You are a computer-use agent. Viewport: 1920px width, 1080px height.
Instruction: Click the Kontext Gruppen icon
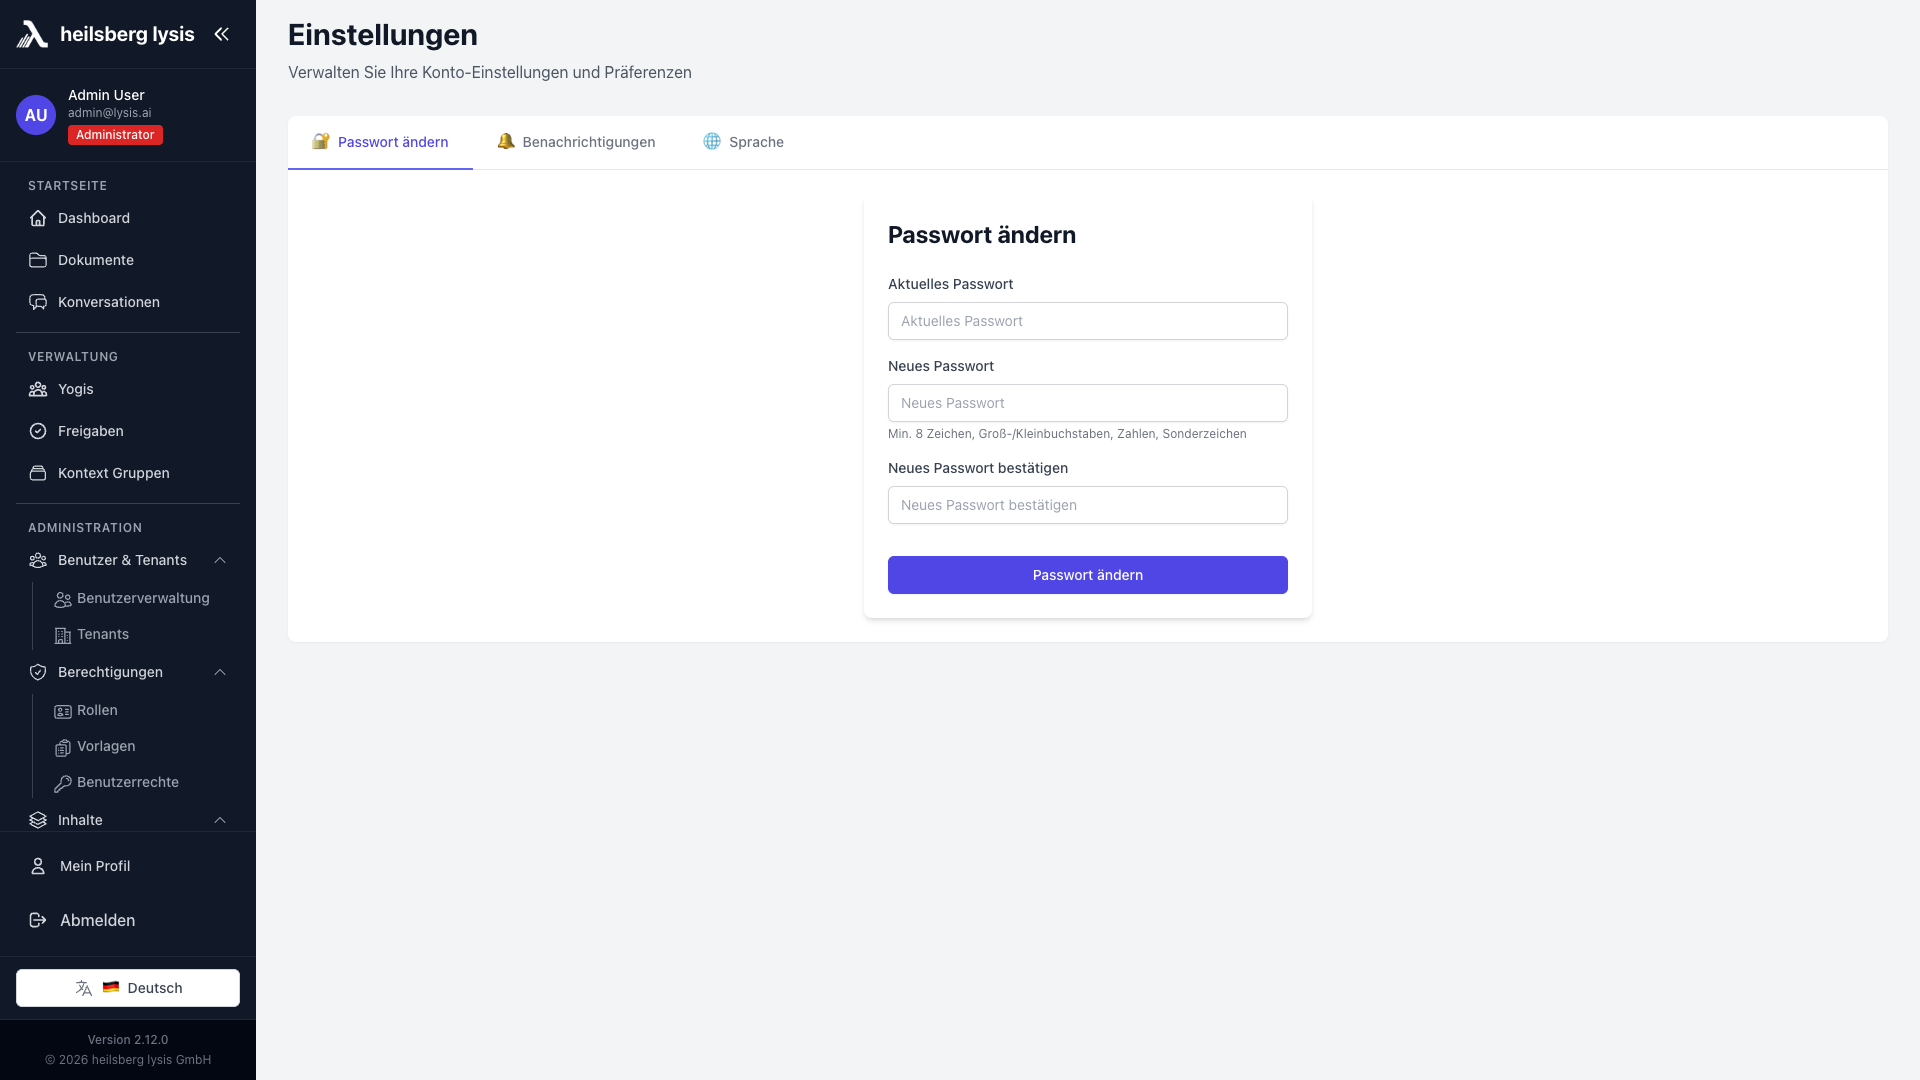tap(38, 473)
